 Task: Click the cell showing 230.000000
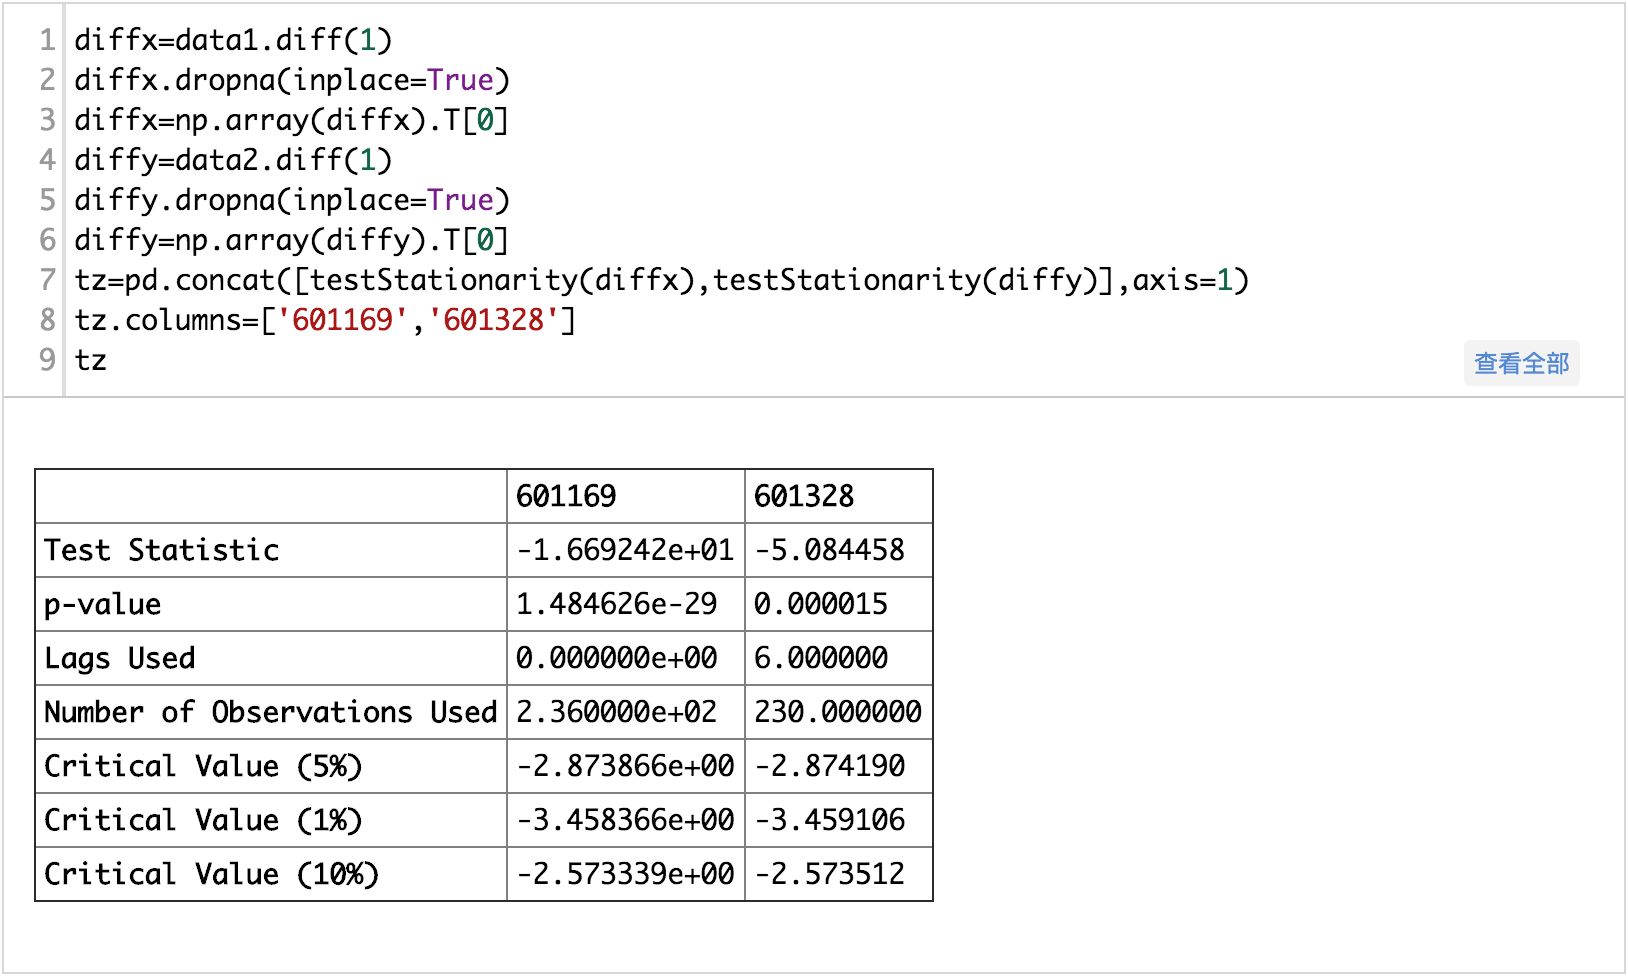click(838, 712)
